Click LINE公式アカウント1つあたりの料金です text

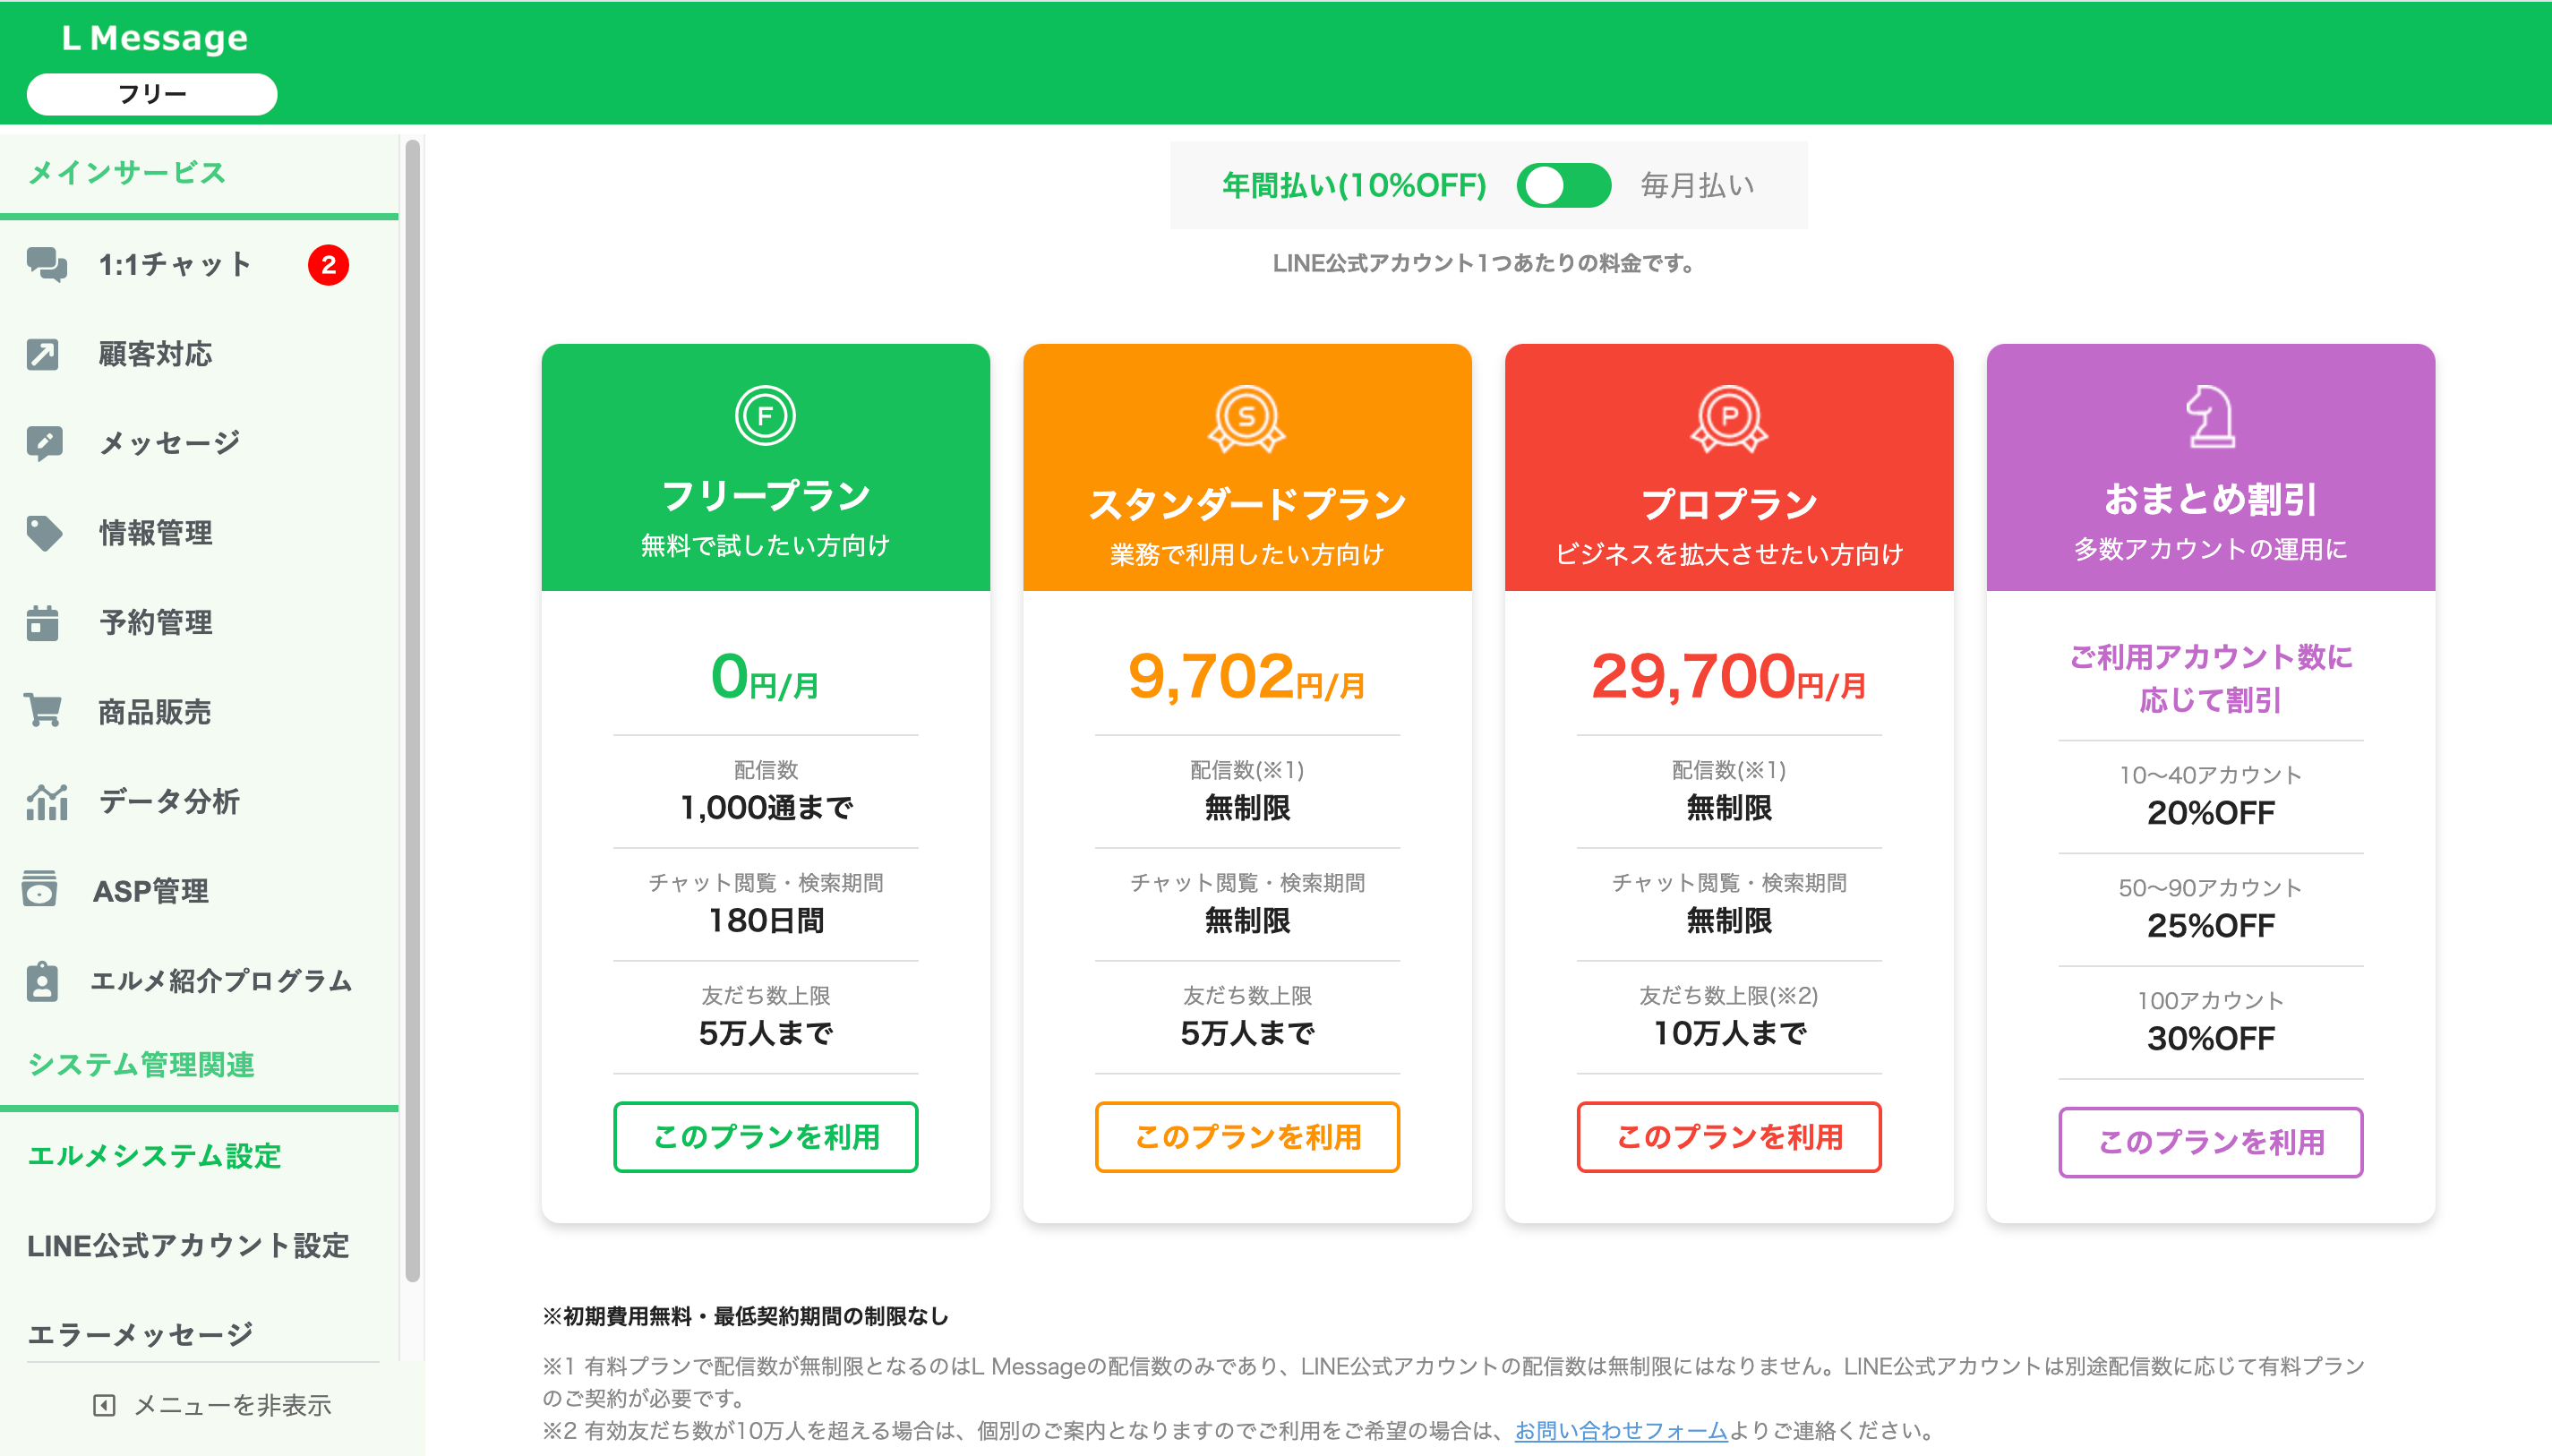coord(1488,263)
